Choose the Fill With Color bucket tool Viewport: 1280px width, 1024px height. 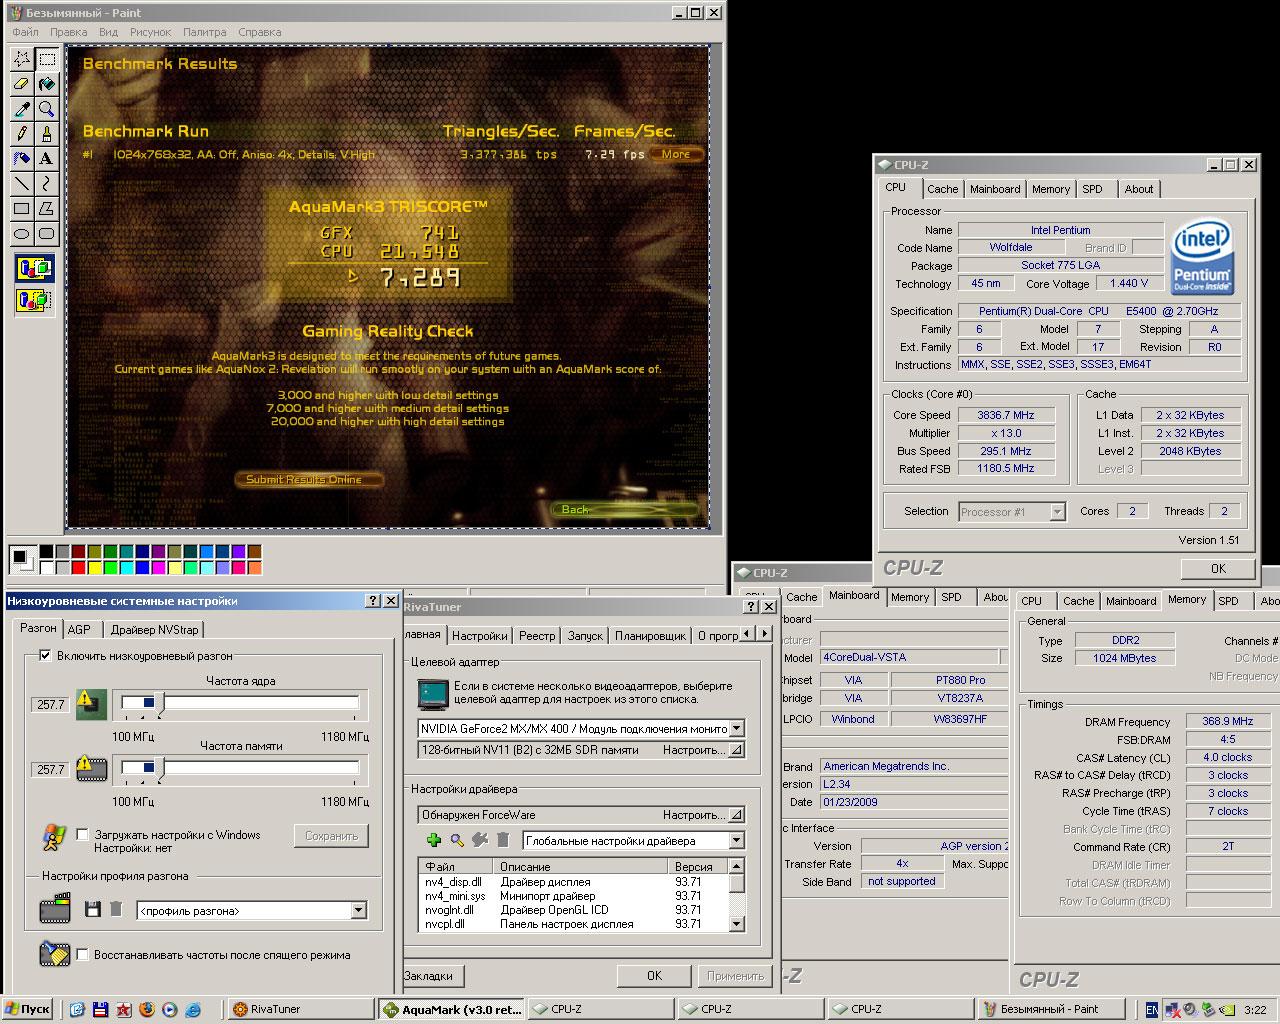(46, 84)
